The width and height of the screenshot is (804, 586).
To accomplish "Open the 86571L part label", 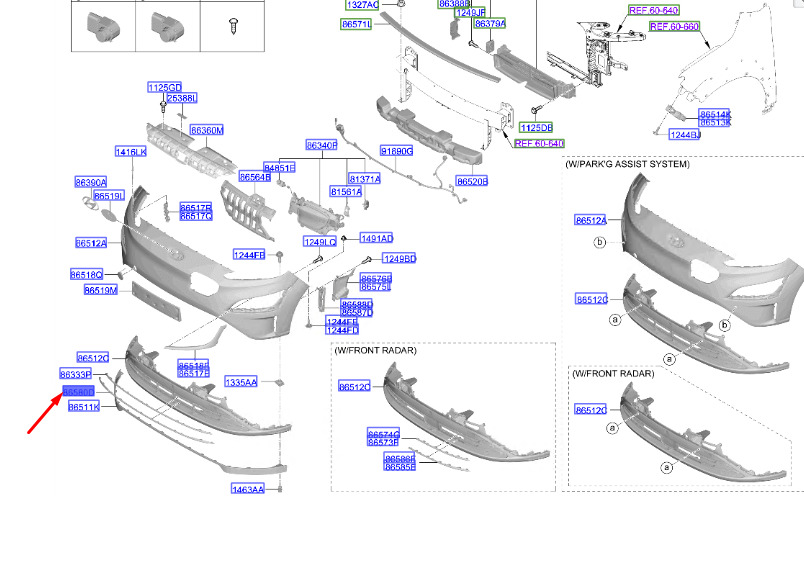I will pos(356,24).
